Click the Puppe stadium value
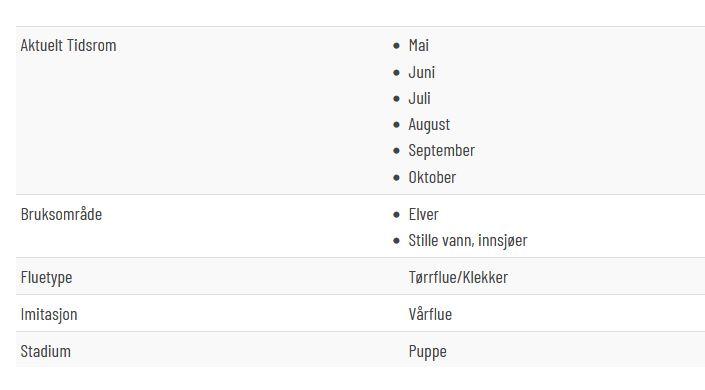Image resolution: width=705 pixels, height=390 pixels. pos(427,352)
